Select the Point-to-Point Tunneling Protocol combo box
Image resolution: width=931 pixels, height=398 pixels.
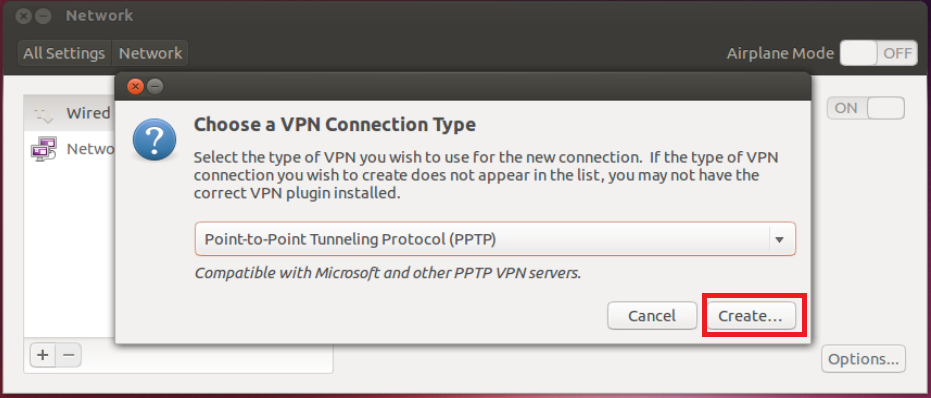495,239
